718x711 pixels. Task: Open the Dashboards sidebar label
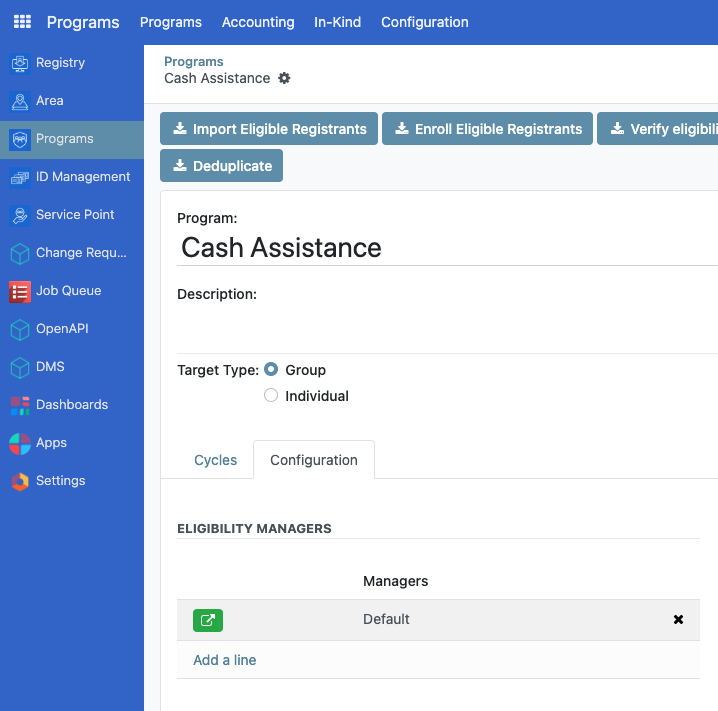click(x=72, y=404)
